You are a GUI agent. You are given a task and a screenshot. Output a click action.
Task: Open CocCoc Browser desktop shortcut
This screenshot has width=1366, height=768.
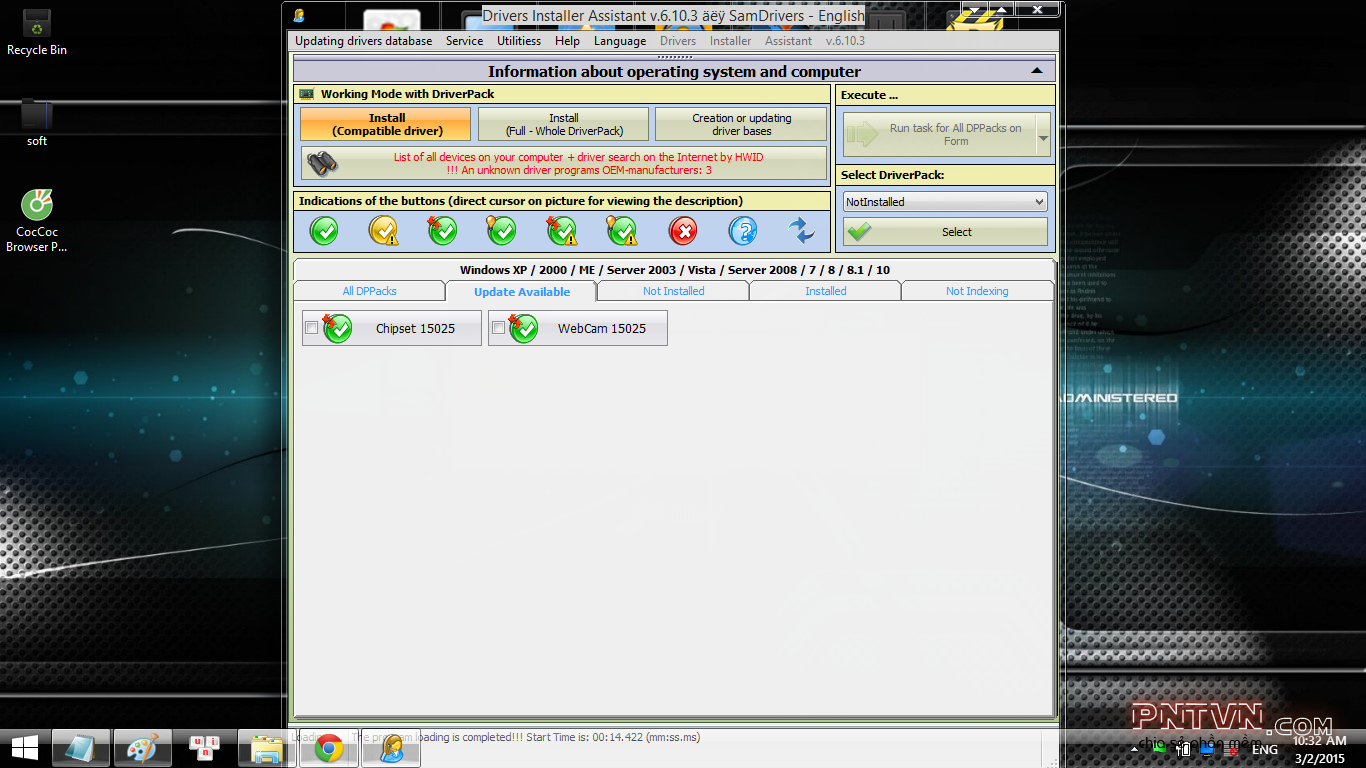(37, 221)
